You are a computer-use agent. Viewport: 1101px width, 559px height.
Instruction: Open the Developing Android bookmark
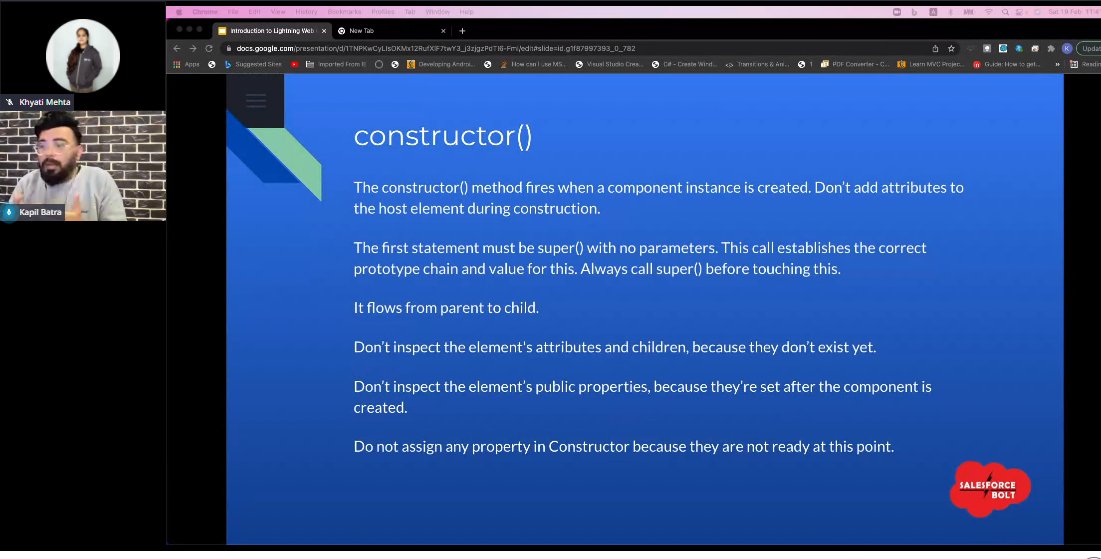pos(441,64)
